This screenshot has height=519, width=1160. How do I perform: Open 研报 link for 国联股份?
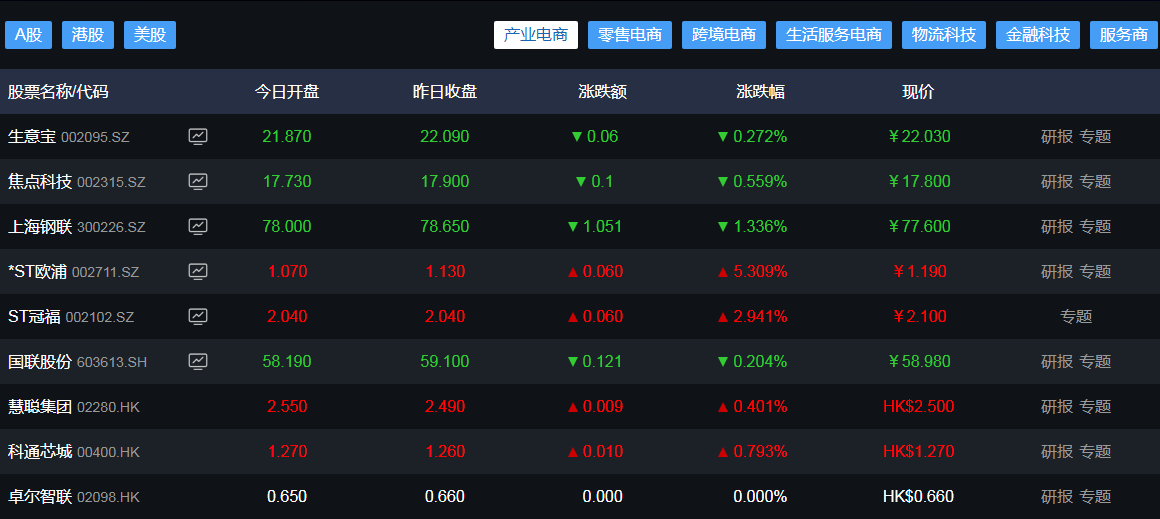coord(1056,362)
